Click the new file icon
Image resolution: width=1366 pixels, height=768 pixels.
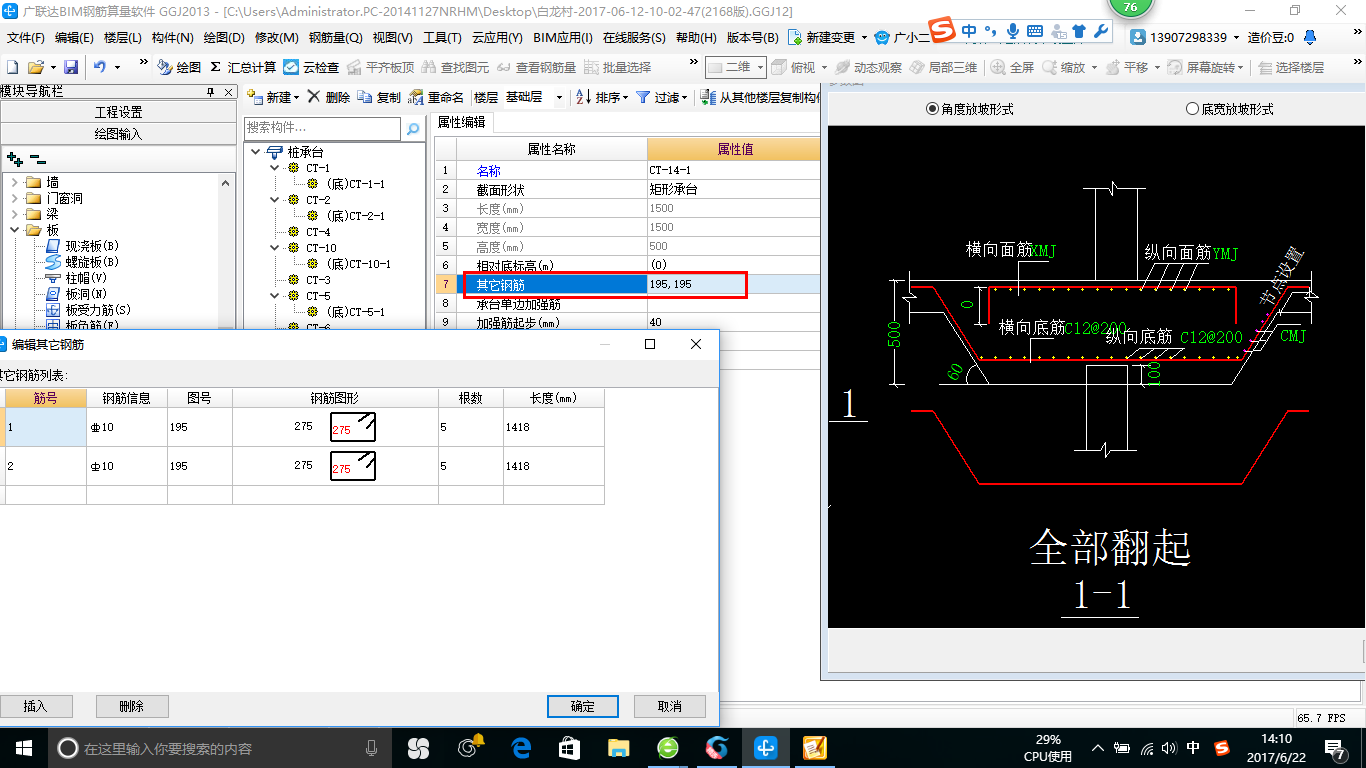(x=12, y=67)
